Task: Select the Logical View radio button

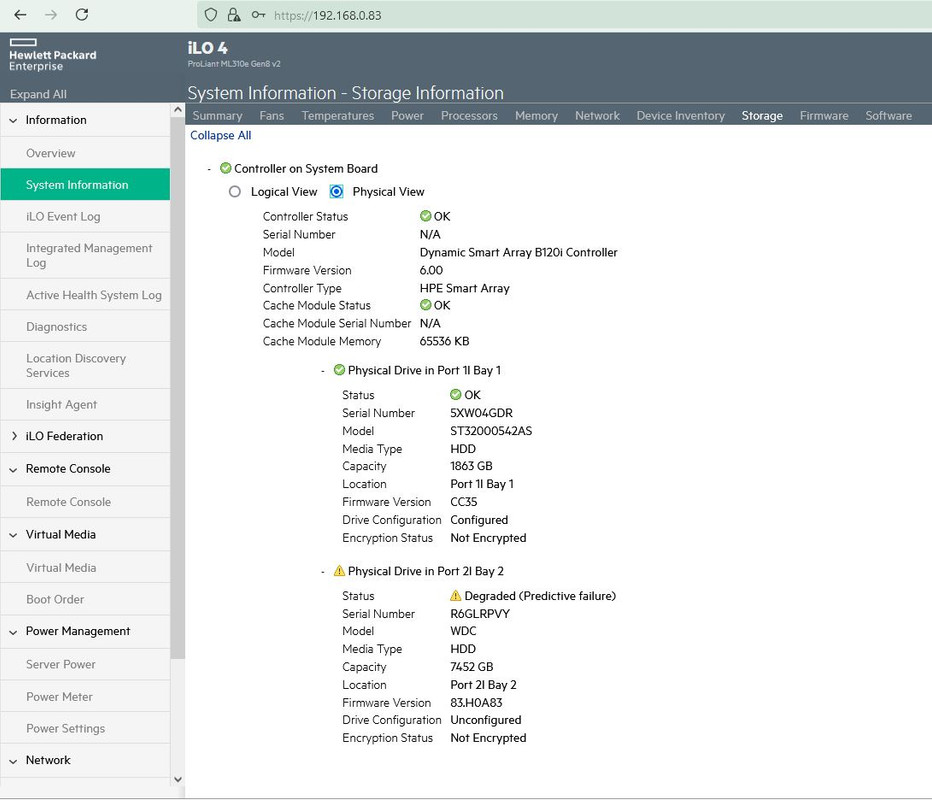Action: click(x=235, y=191)
